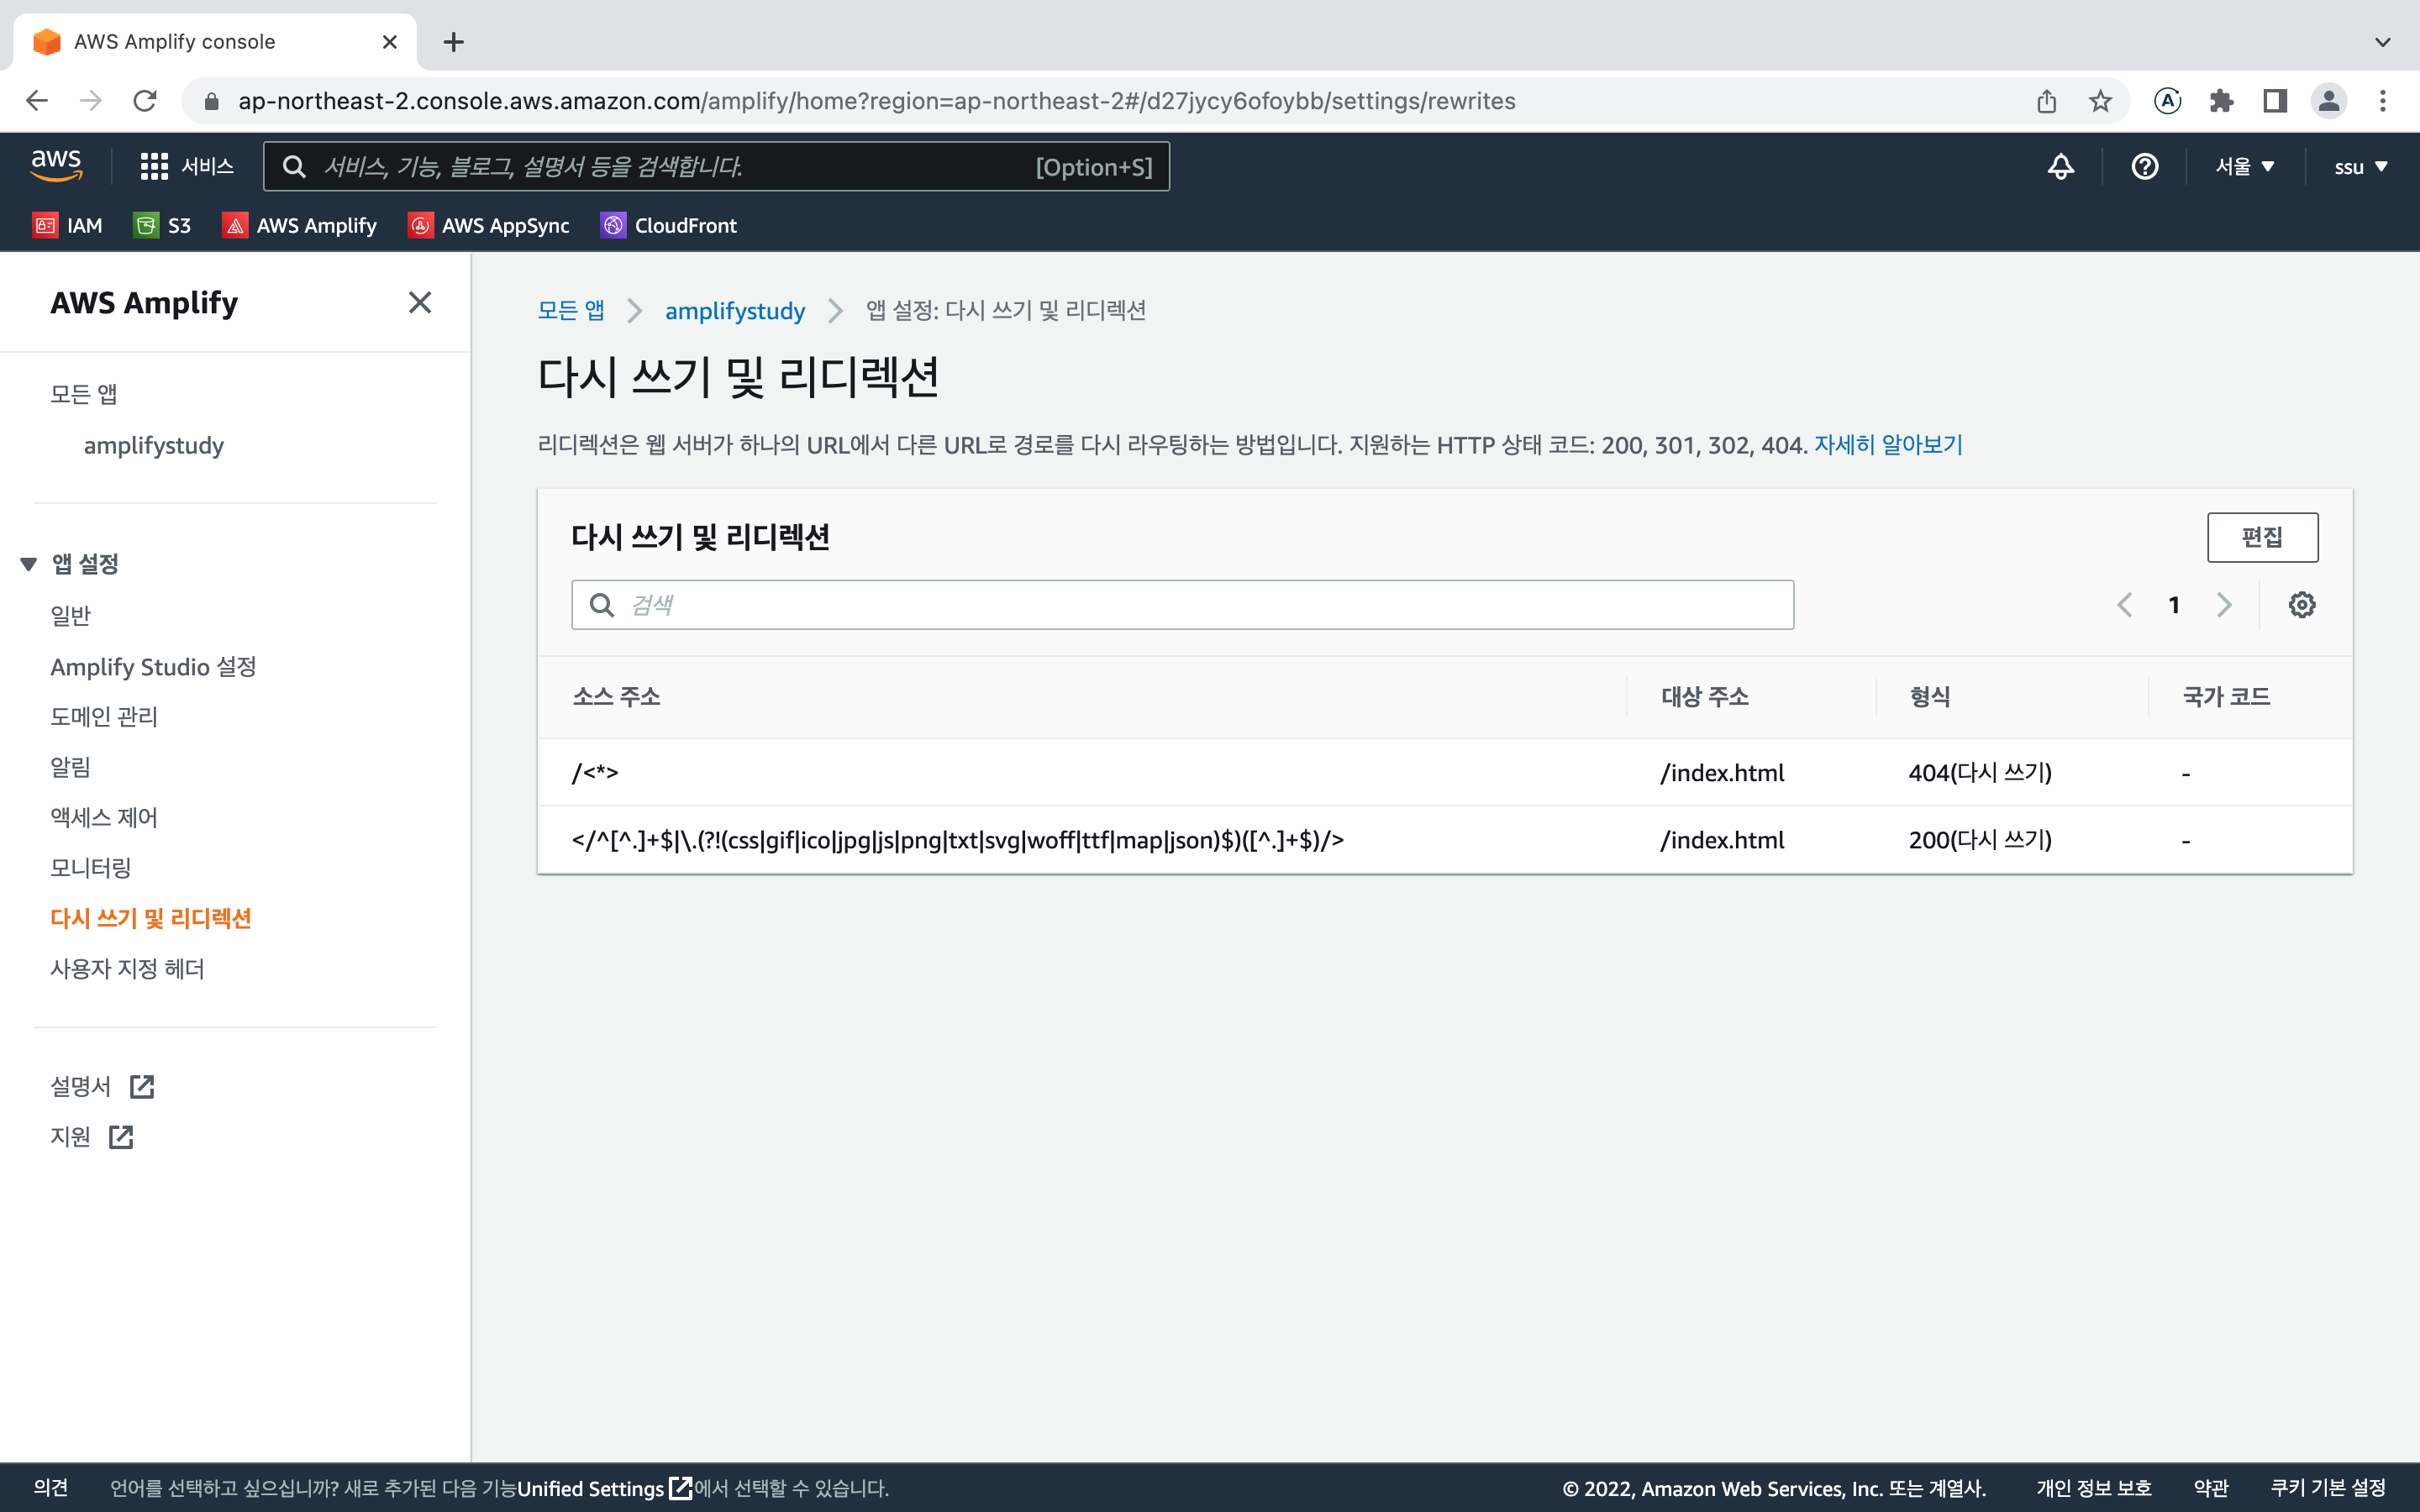Open Chrome three-dot menu
The width and height of the screenshot is (2420, 1512).
pyautogui.click(x=2383, y=101)
